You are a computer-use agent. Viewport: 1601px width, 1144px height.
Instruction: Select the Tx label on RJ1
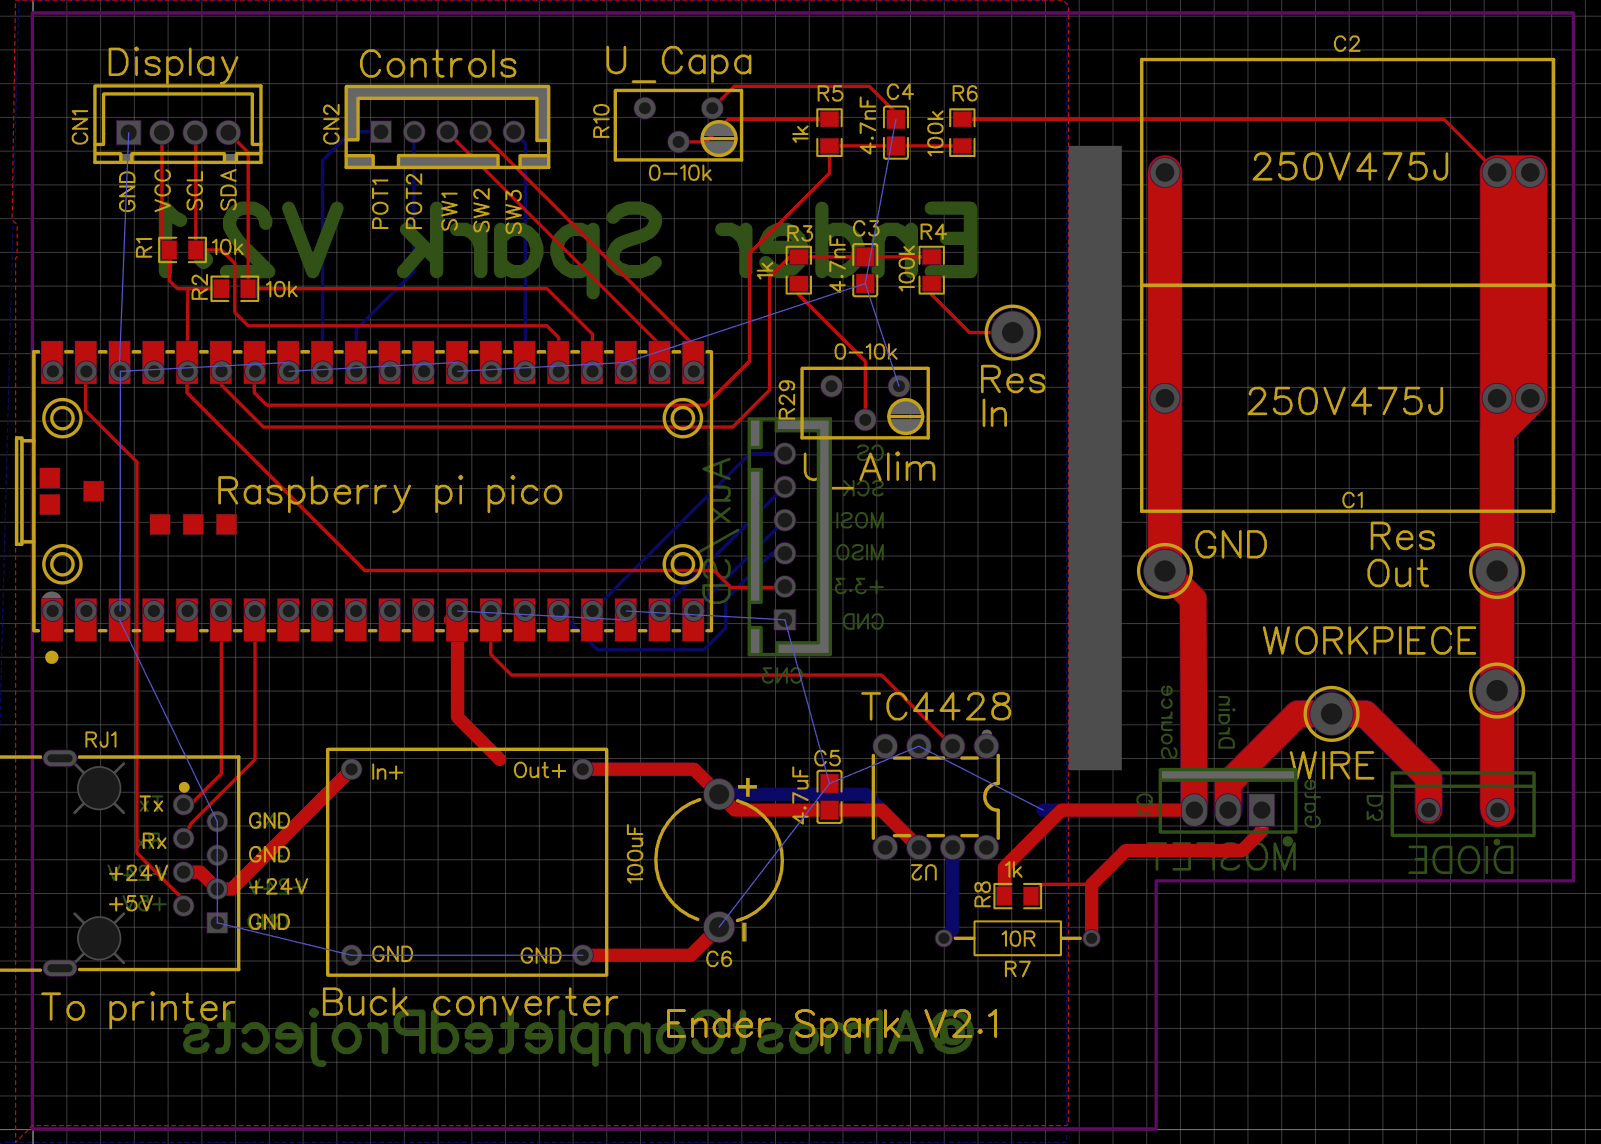[x=151, y=805]
